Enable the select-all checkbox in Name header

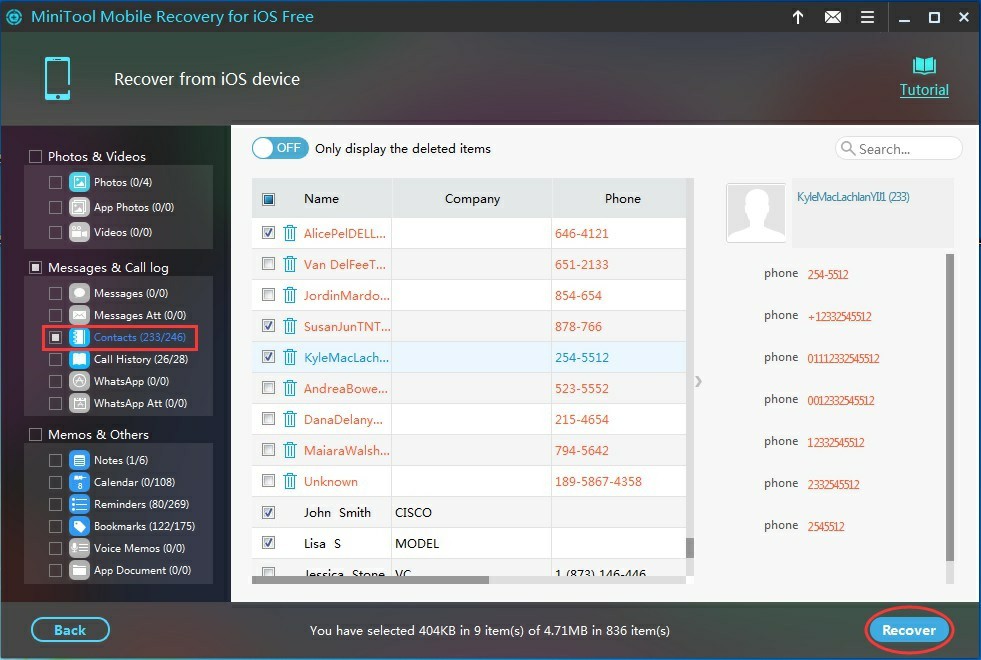tap(268, 198)
